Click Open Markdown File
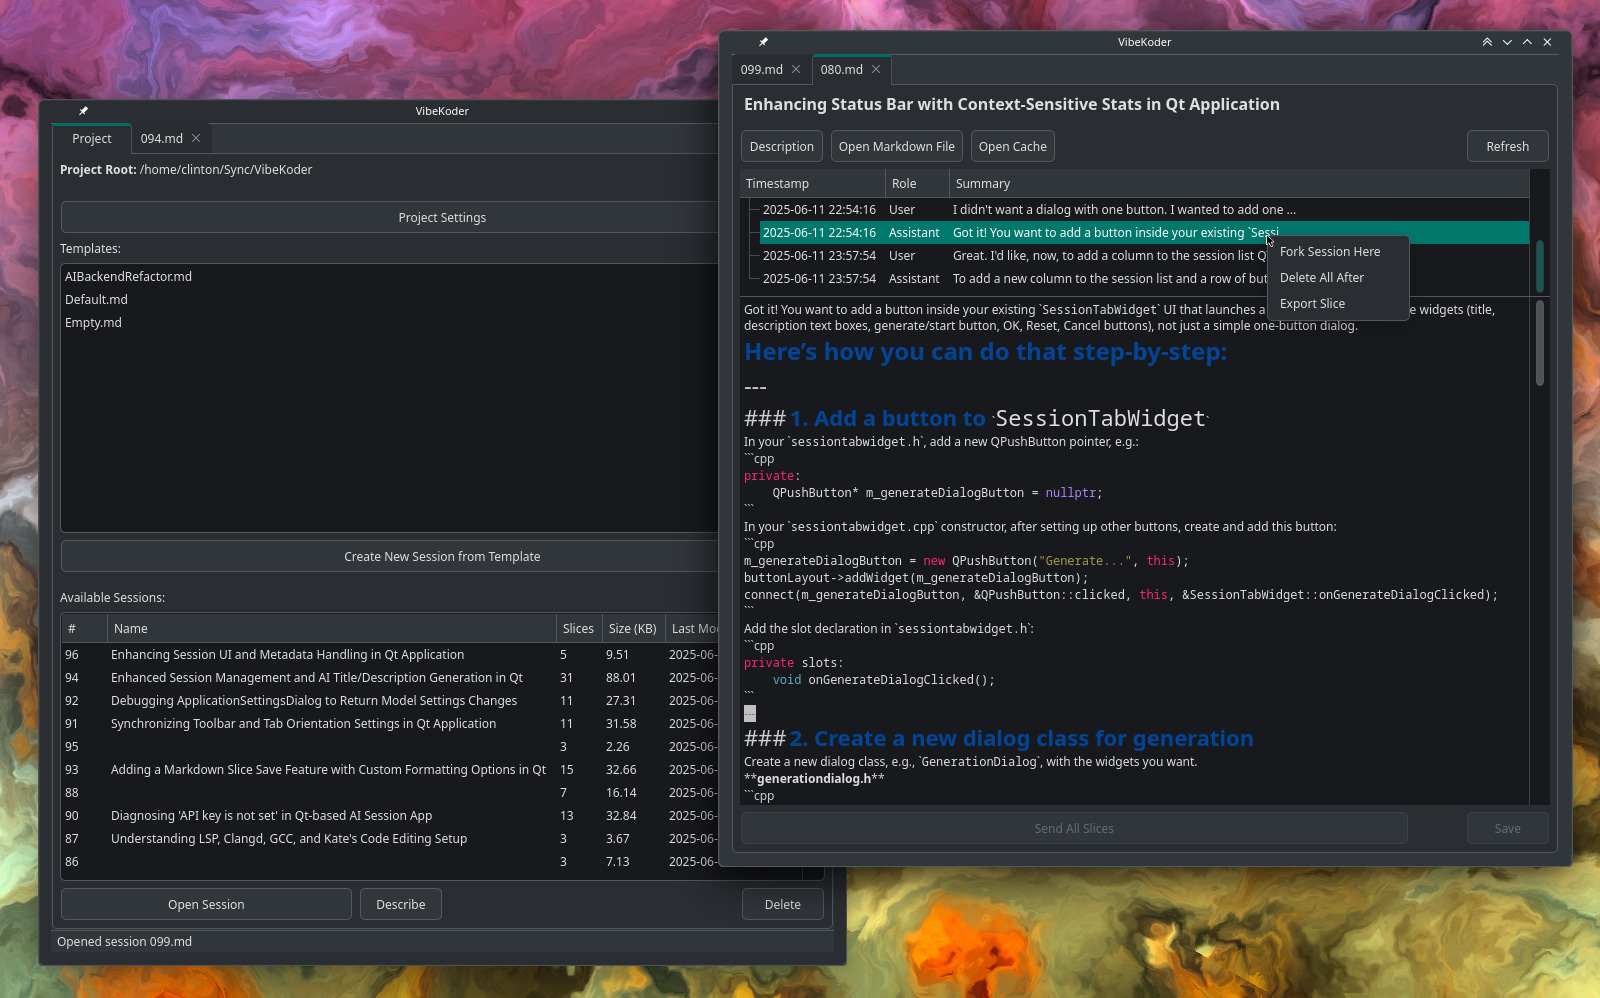 point(896,146)
